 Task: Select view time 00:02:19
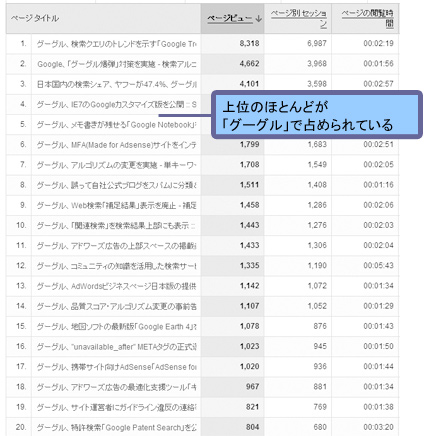[x=378, y=43]
